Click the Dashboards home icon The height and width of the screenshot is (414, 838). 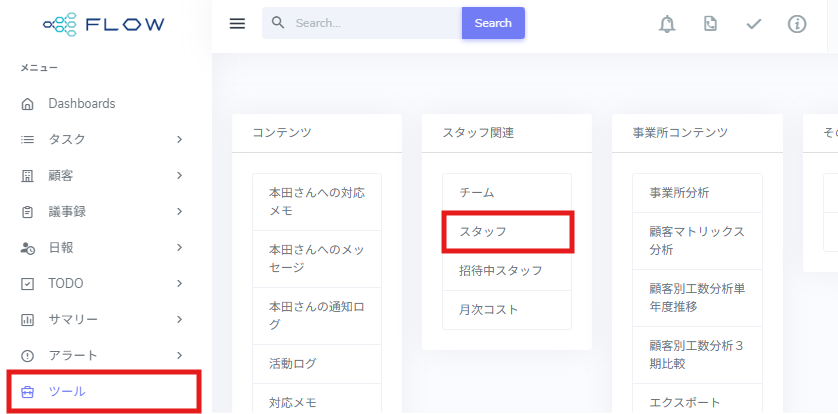click(x=28, y=104)
